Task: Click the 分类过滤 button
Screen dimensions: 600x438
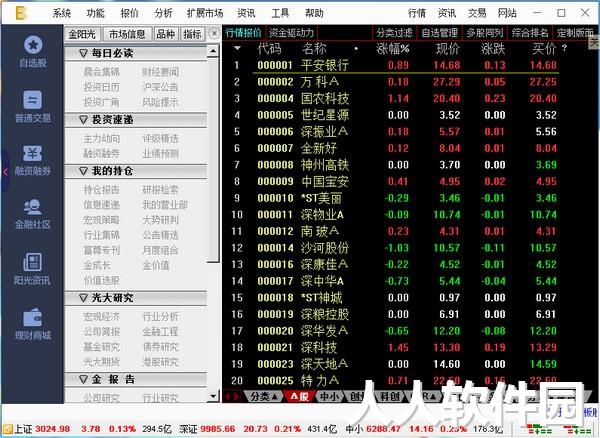Action: pyautogui.click(x=394, y=33)
